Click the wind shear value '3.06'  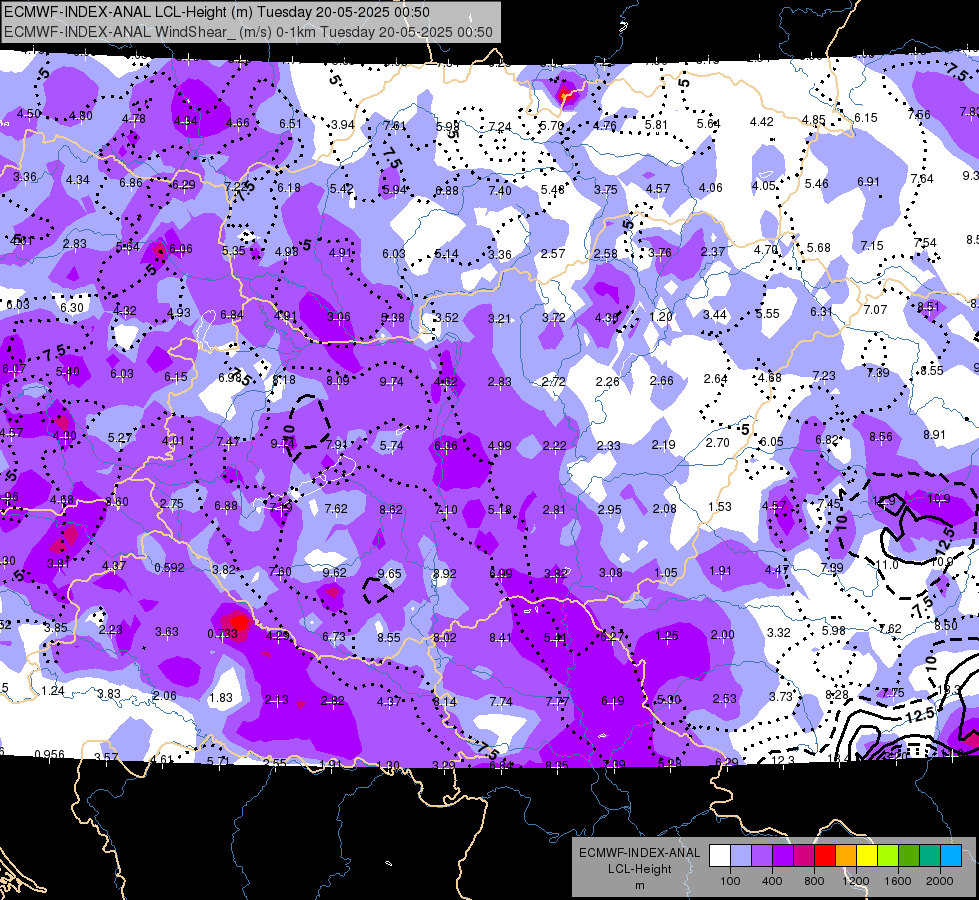tap(339, 317)
